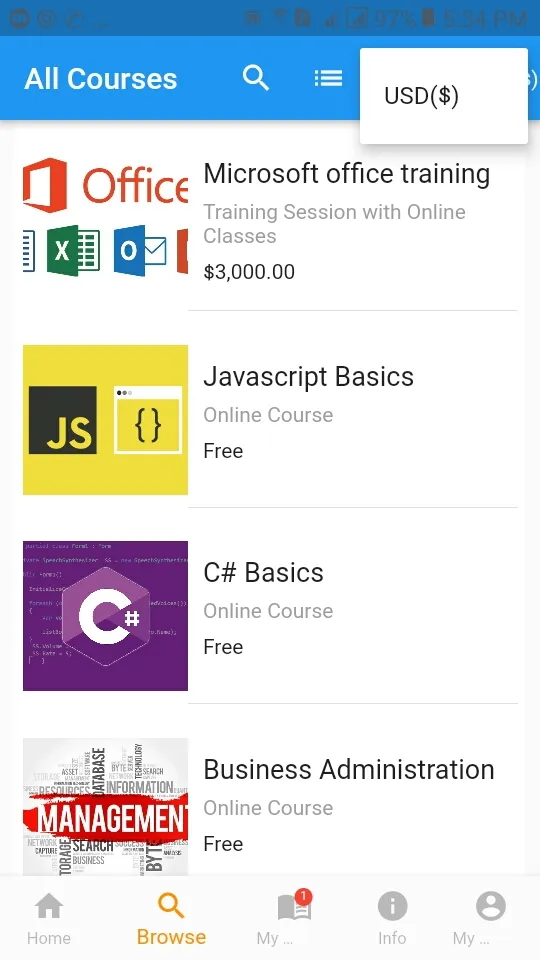The image size is (540, 960).
Task: Tap the purple C# thumbnail
Action: (105, 616)
